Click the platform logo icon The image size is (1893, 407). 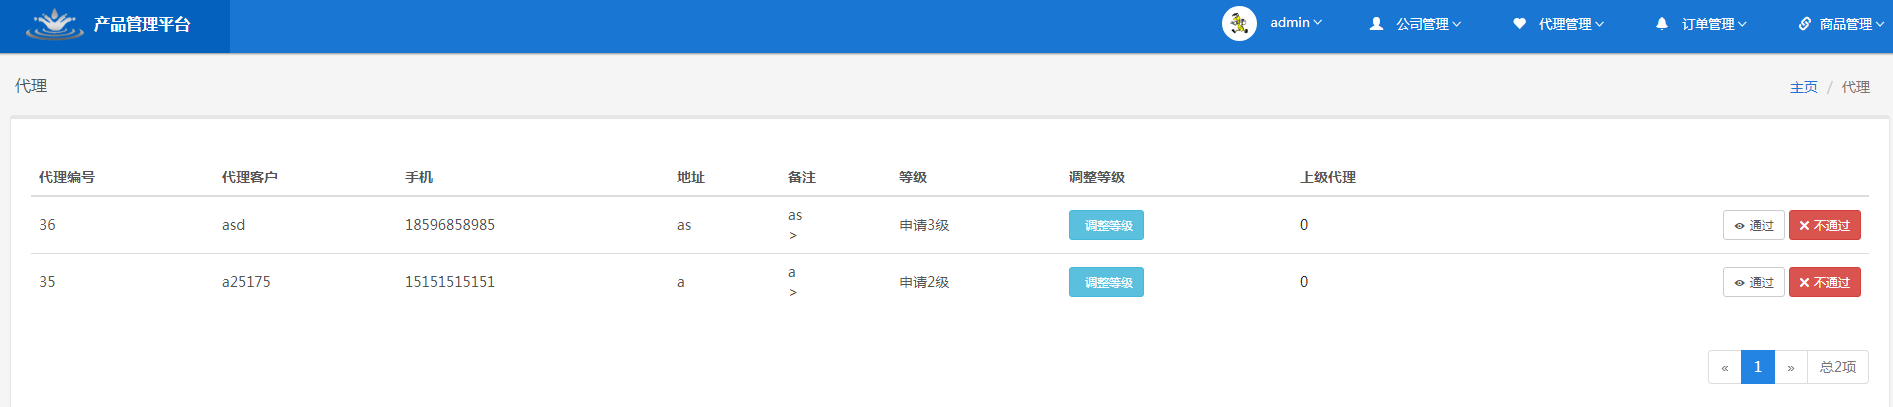(x=55, y=24)
